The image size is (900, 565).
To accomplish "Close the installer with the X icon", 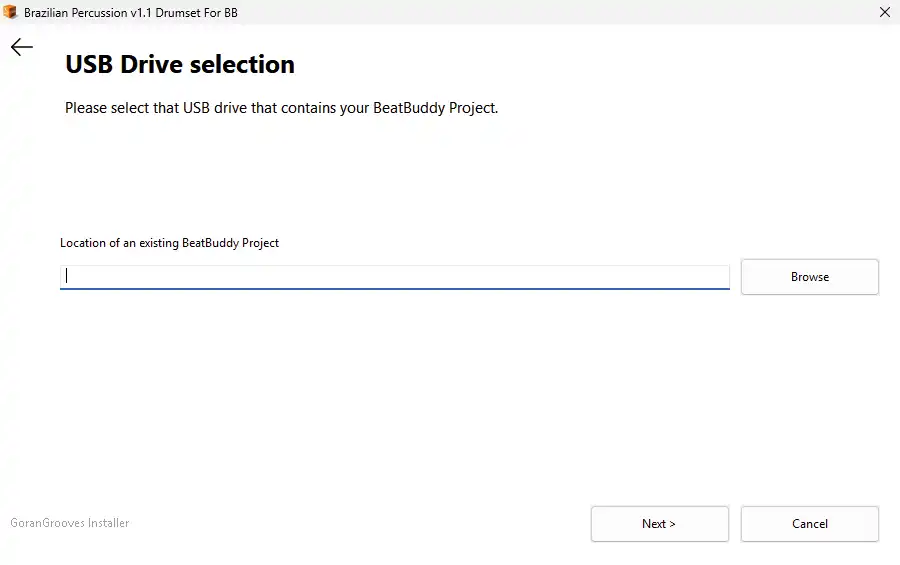I will (x=885, y=12).
